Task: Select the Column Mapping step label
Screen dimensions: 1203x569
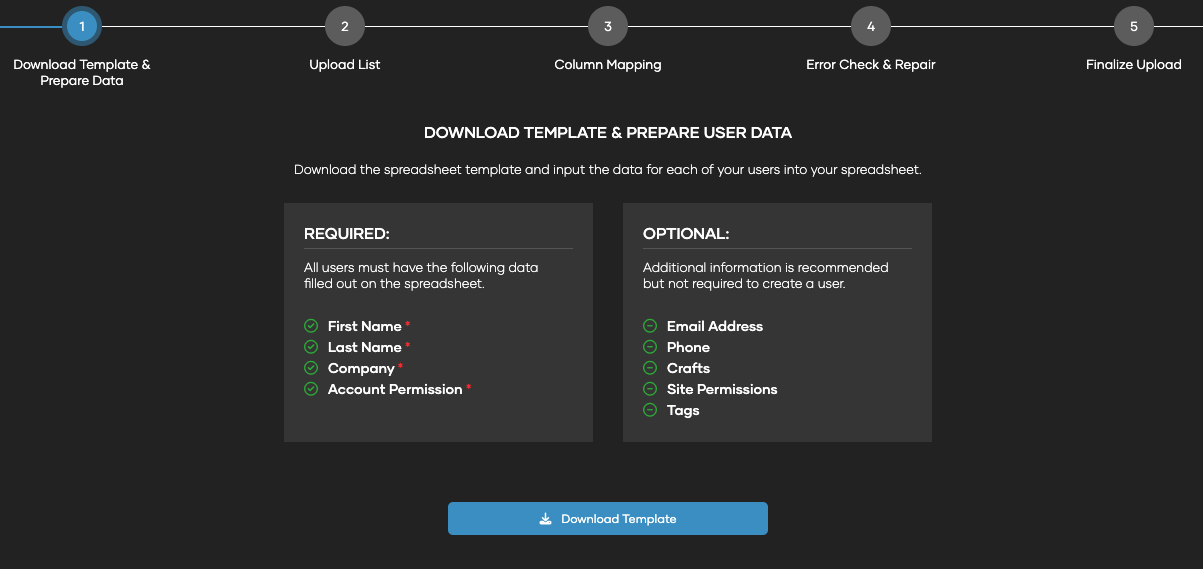Action: [608, 65]
